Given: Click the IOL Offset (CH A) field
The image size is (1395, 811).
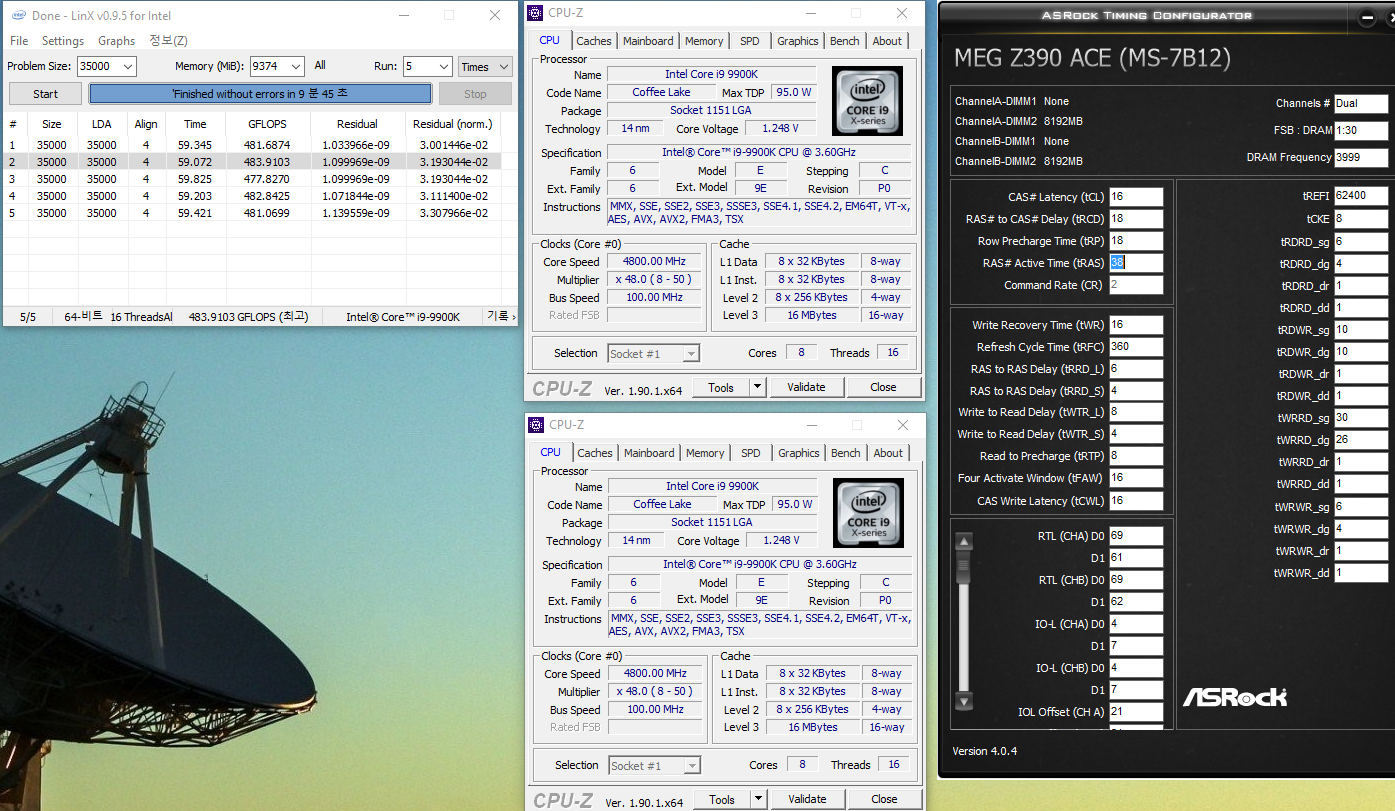Looking at the screenshot, I should (x=1136, y=712).
